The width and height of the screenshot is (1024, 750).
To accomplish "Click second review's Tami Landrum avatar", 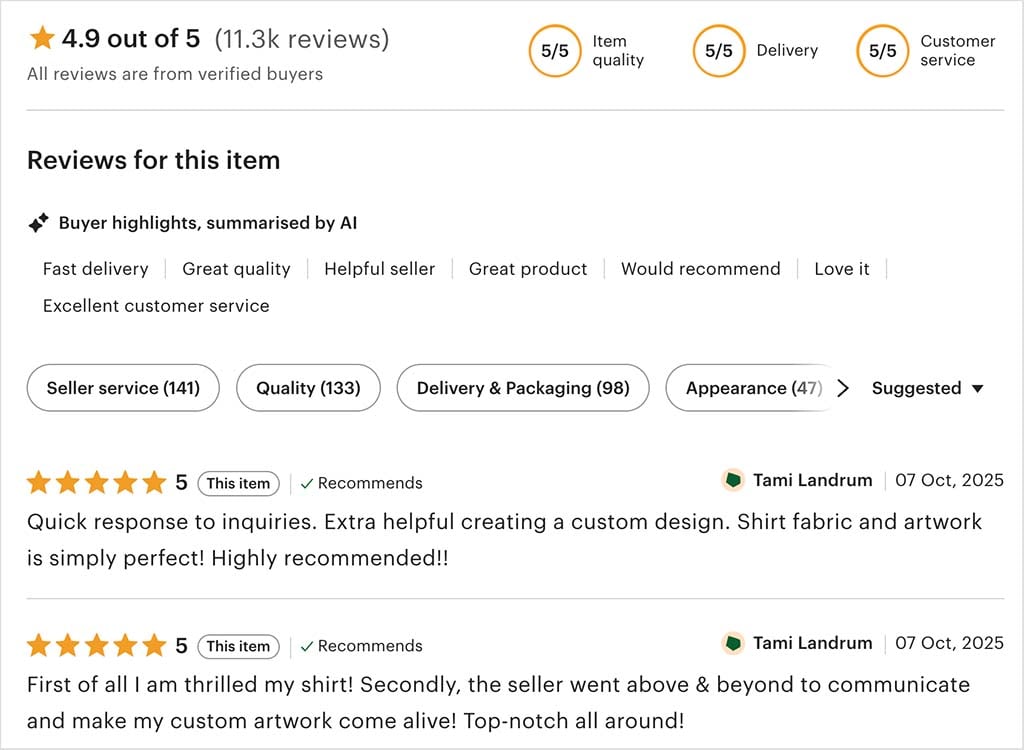I will 733,643.
